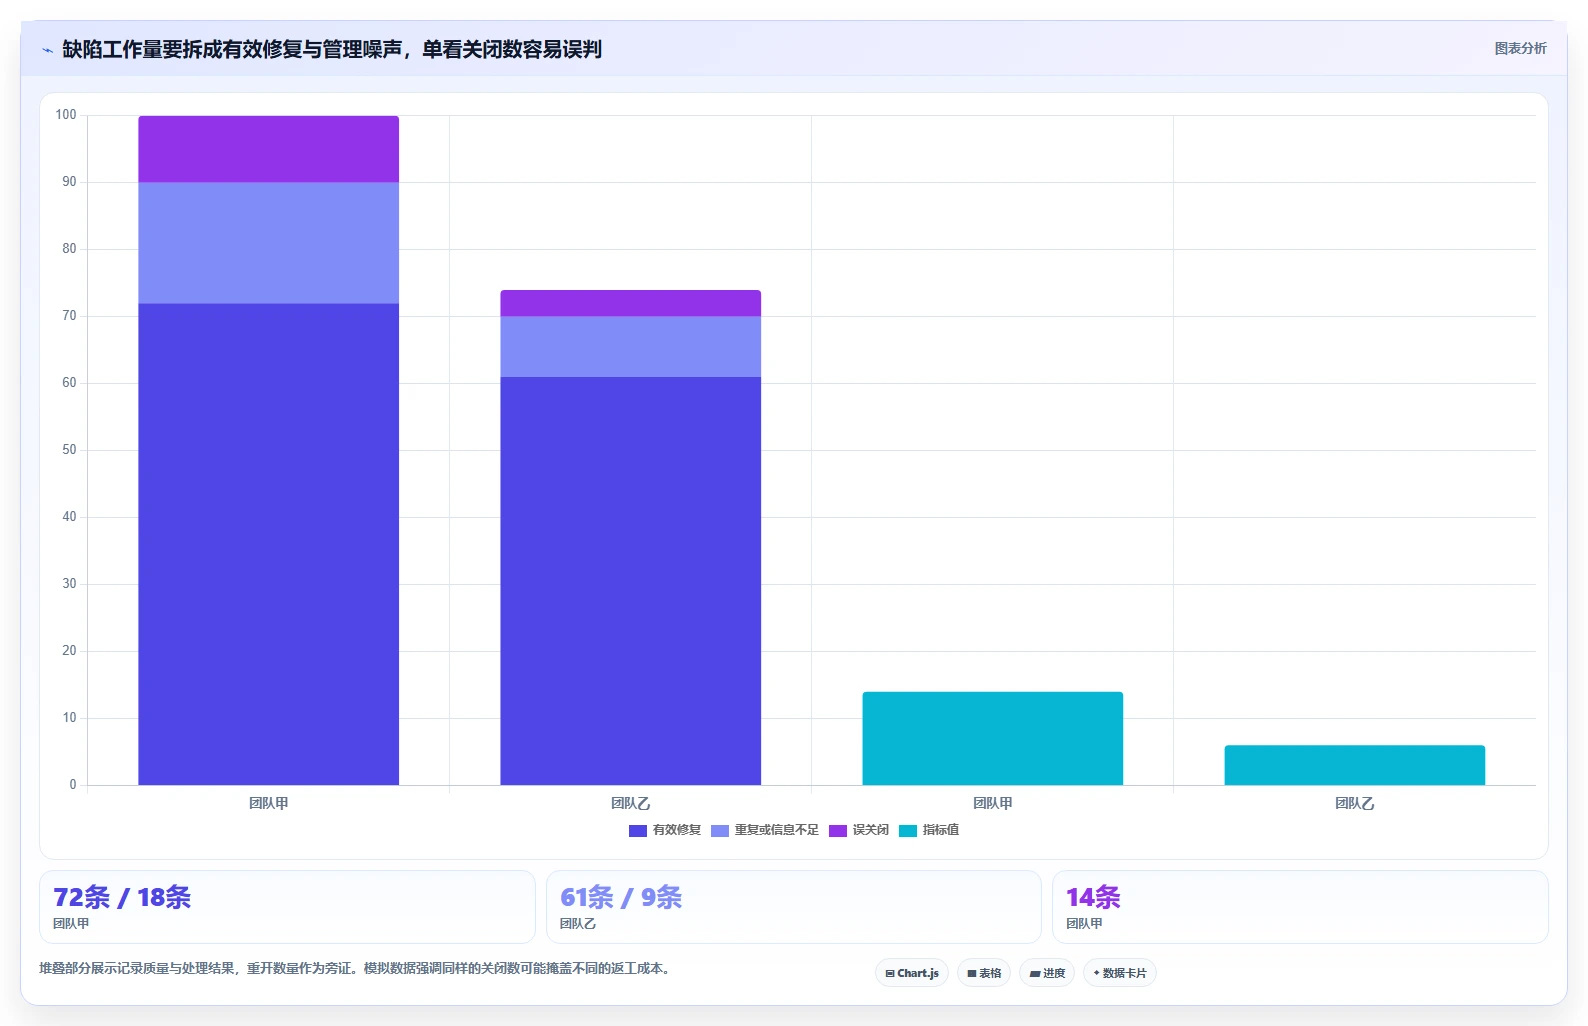Click the dark blue 有效修复 segment of the first 团队甲 bar
1588x1026 pixels.
pos(269,544)
